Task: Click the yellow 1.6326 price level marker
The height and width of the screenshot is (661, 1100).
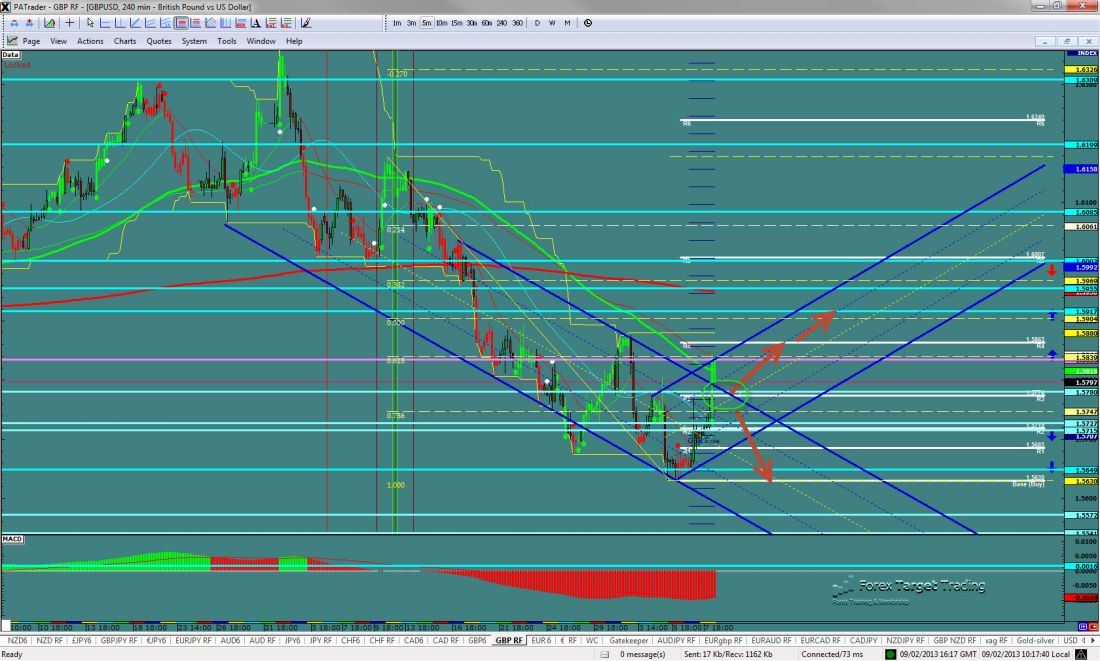Action: (x=1084, y=70)
